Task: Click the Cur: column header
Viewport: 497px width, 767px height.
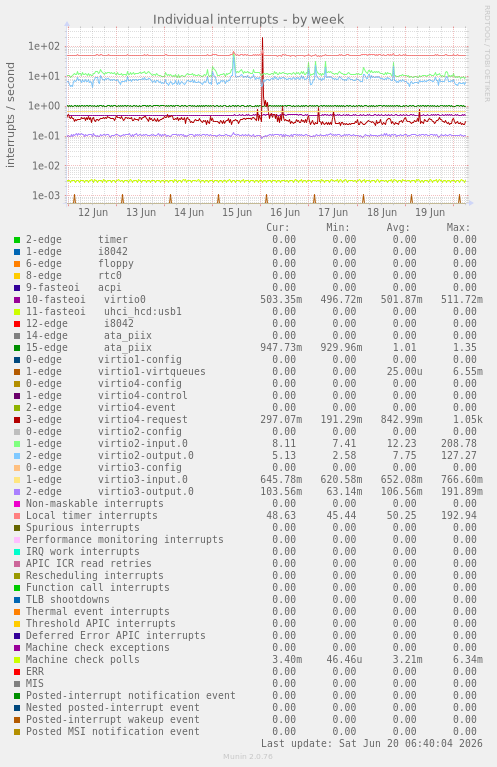Action: coord(278,227)
